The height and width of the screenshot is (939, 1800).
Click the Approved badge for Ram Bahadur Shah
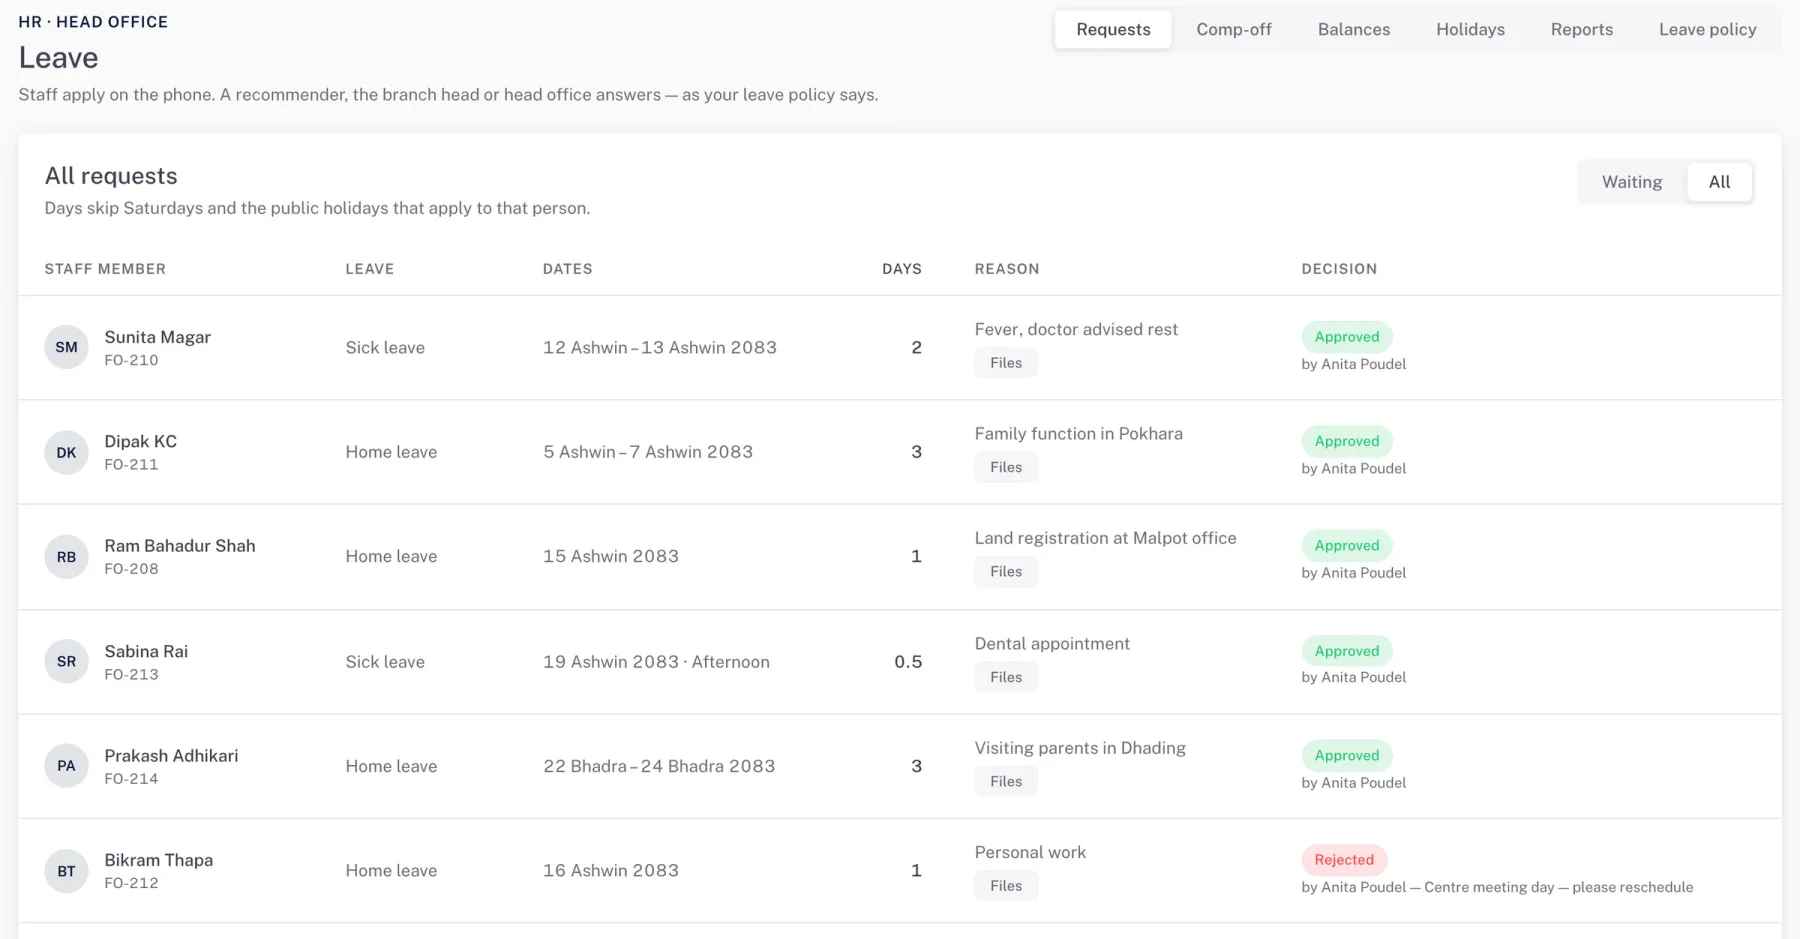pos(1346,546)
